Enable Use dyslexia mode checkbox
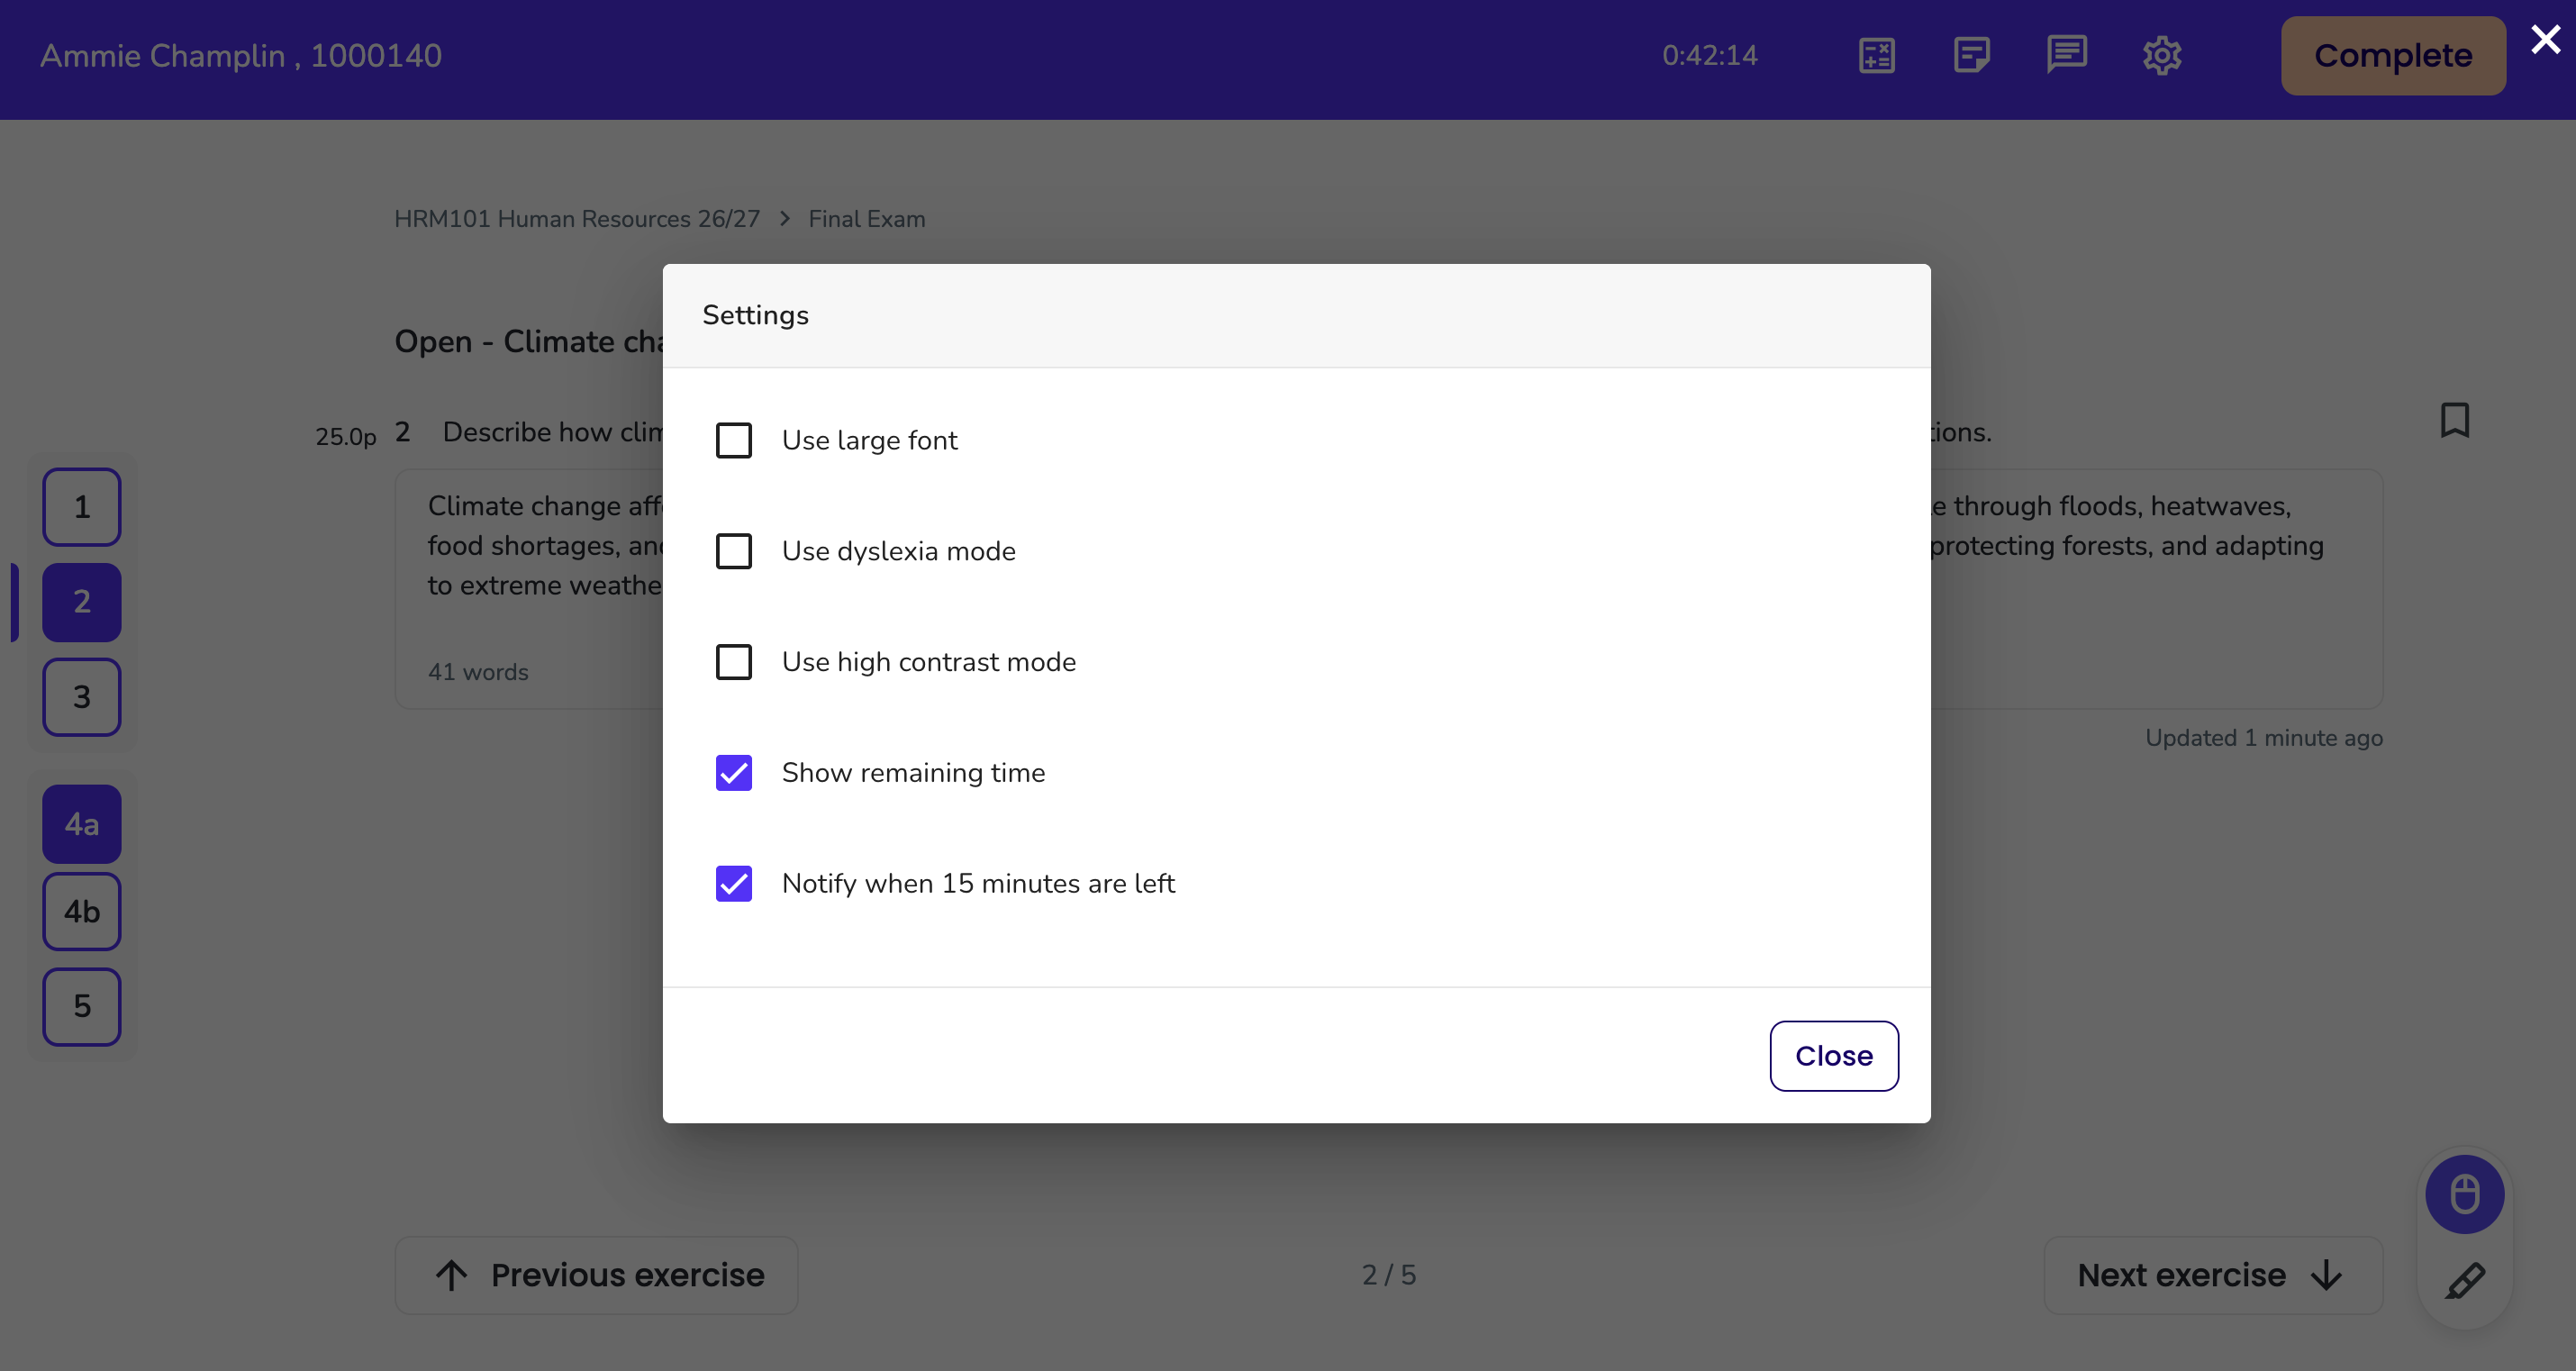 pyautogui.click(x=734, y=551)
